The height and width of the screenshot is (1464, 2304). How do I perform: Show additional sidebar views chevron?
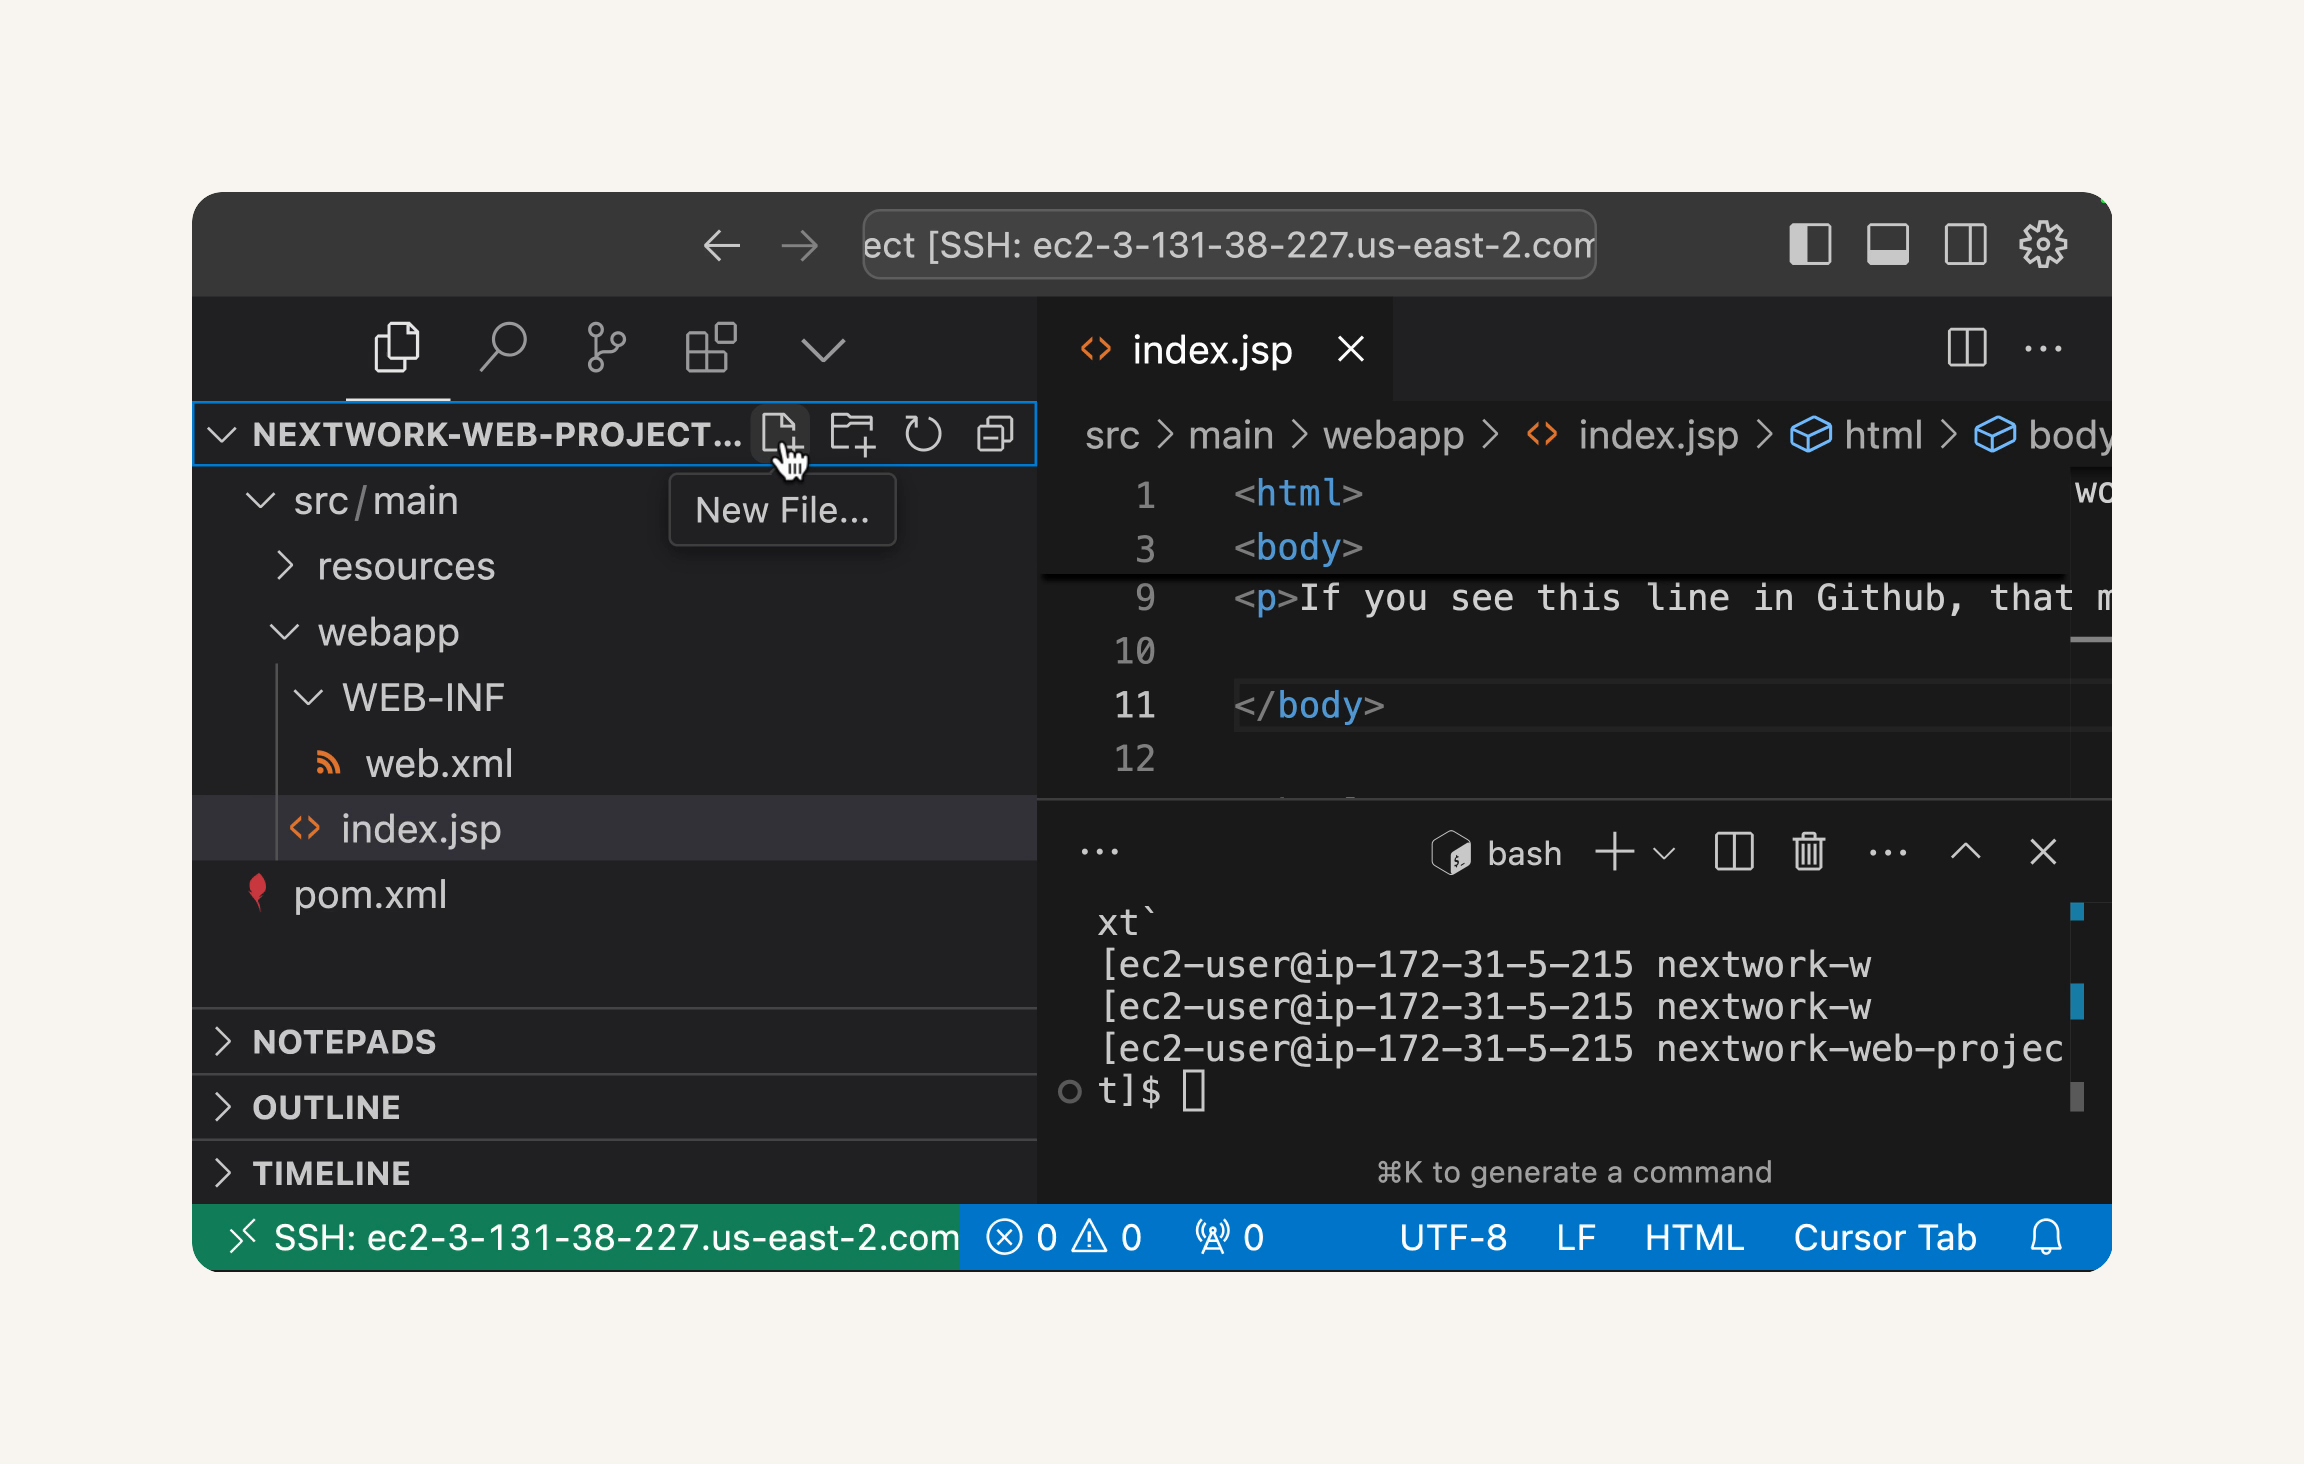(x=823, y=350)
